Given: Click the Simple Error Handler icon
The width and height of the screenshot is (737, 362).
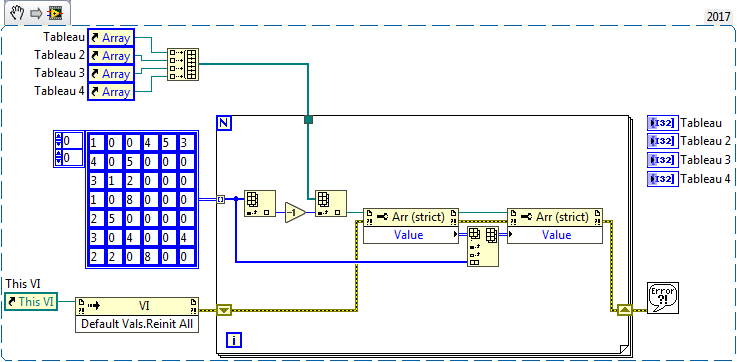Looking at the screenshot, I should 663,298.
